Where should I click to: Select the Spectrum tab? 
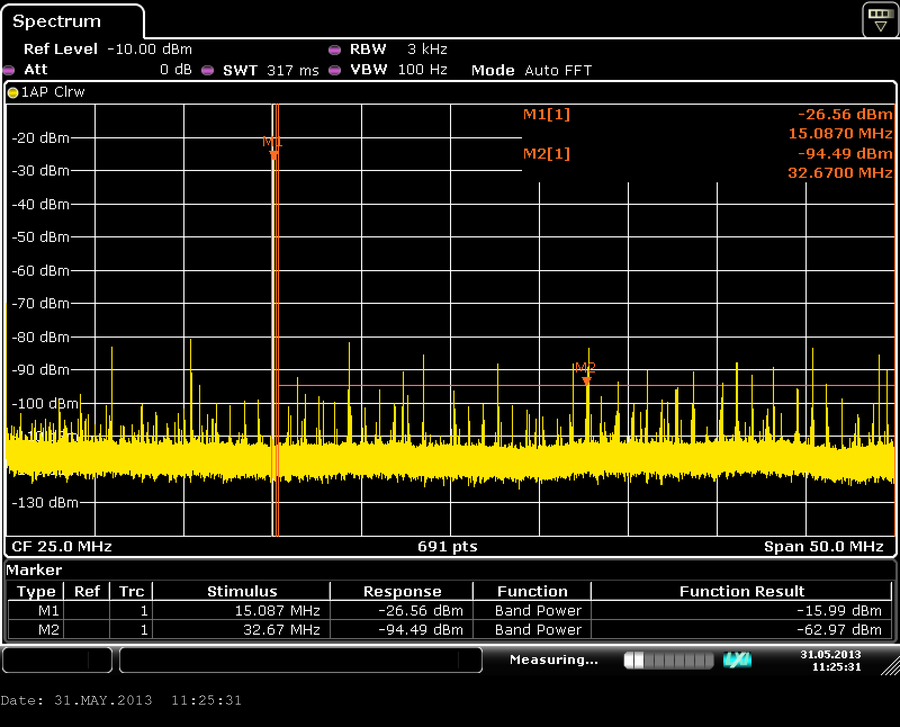[x=58, y=21]
